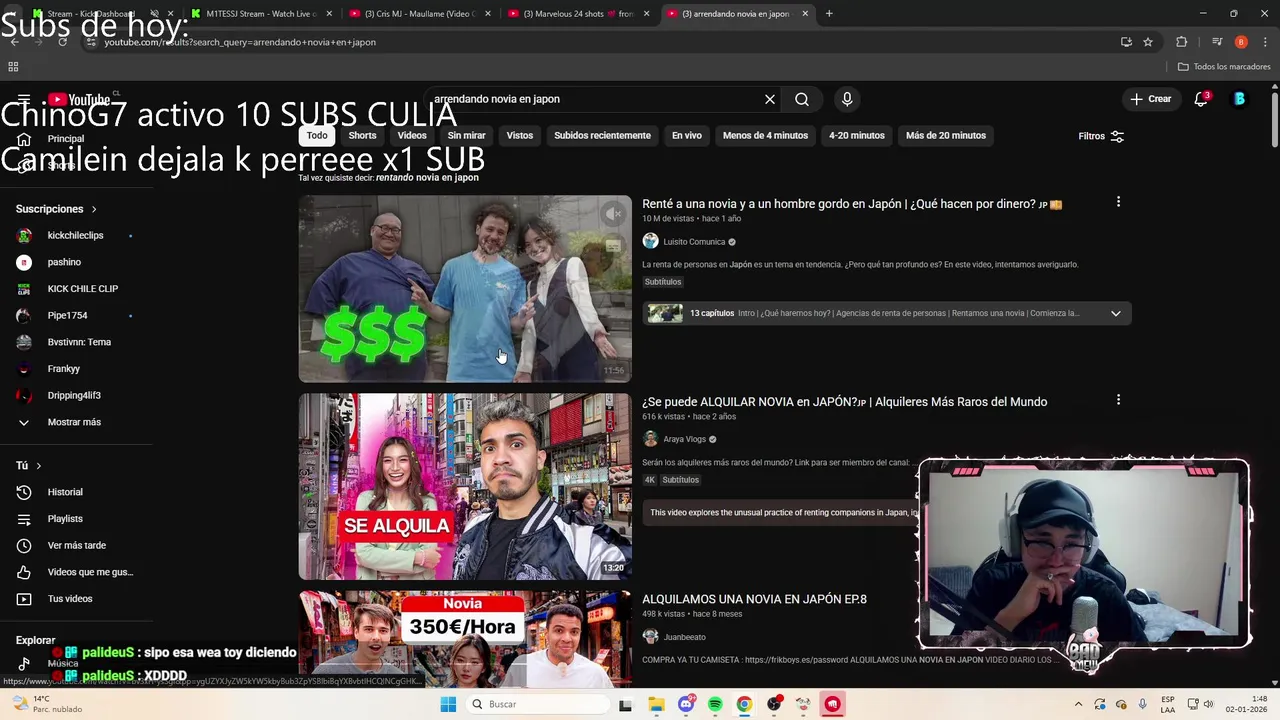Open the Luisito Comunica video thumbnail
1280x720 pixels.
tap(465, 289)
